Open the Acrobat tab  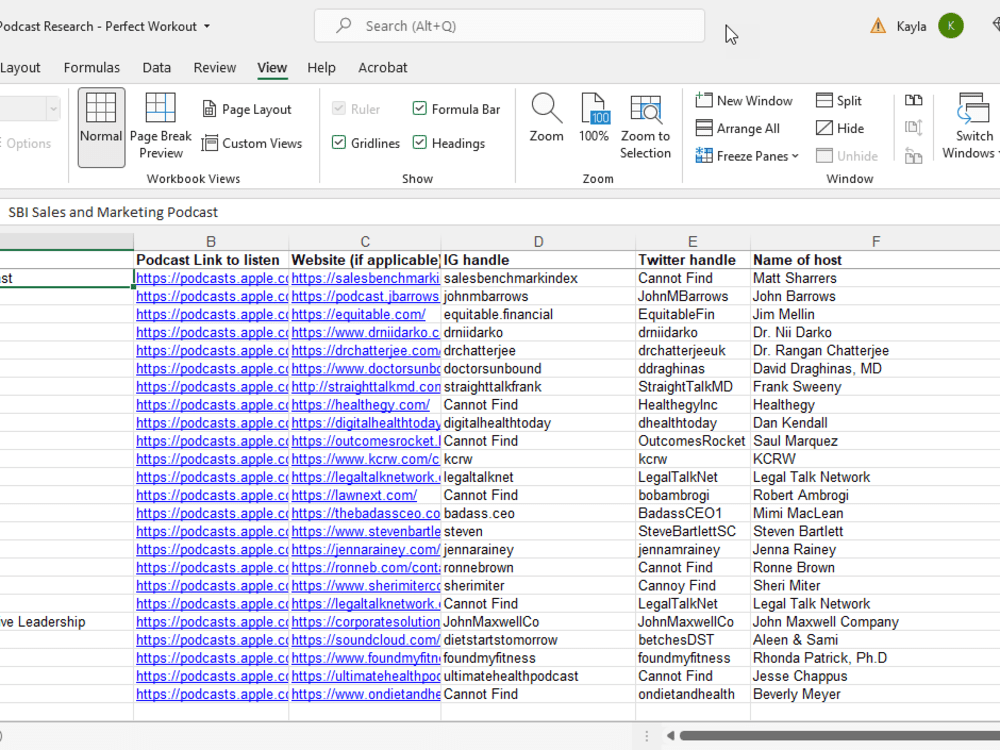[x=383, y=68]
